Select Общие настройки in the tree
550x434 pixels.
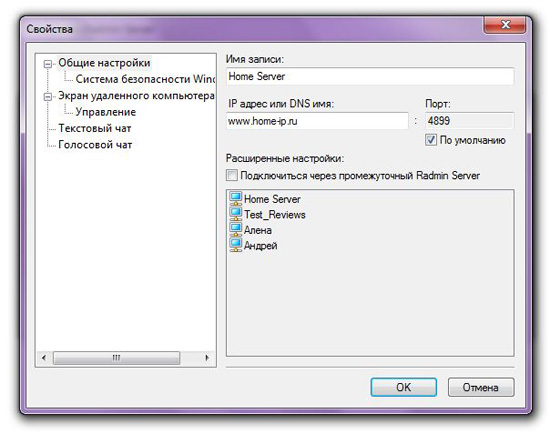pos(104,63)
